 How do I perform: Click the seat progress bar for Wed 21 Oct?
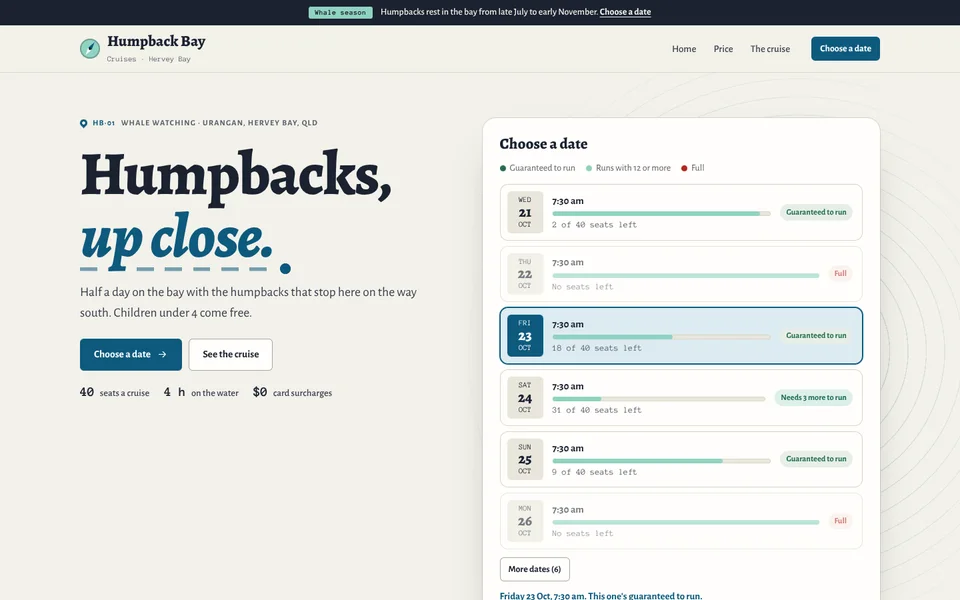[661, 214]
